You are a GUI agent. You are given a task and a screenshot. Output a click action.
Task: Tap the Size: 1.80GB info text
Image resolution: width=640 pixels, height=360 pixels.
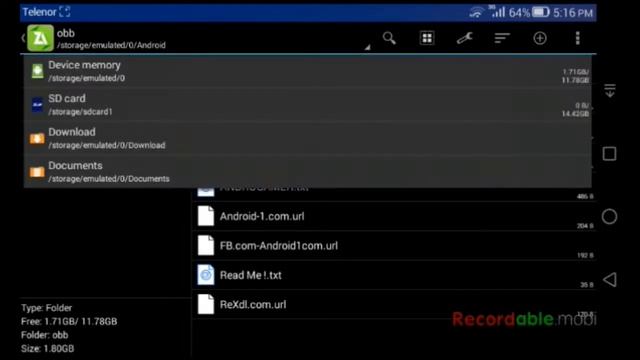[48, 349]
